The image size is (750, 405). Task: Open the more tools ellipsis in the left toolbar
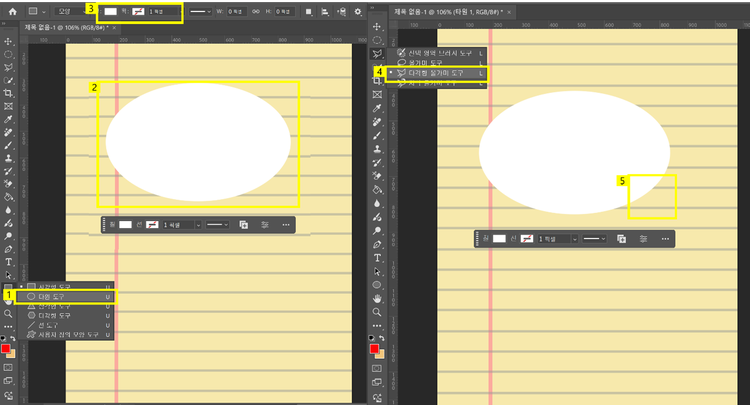8,327
